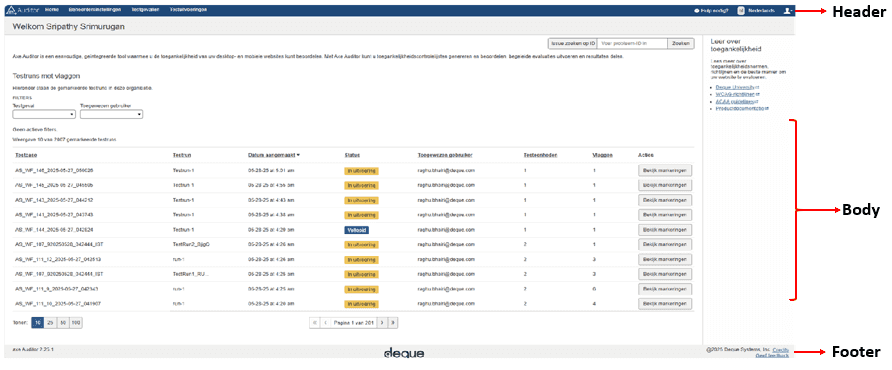Open the ACAA guidelines link
Viewport: 892px width, 370px height.
(x=736, y=101)
